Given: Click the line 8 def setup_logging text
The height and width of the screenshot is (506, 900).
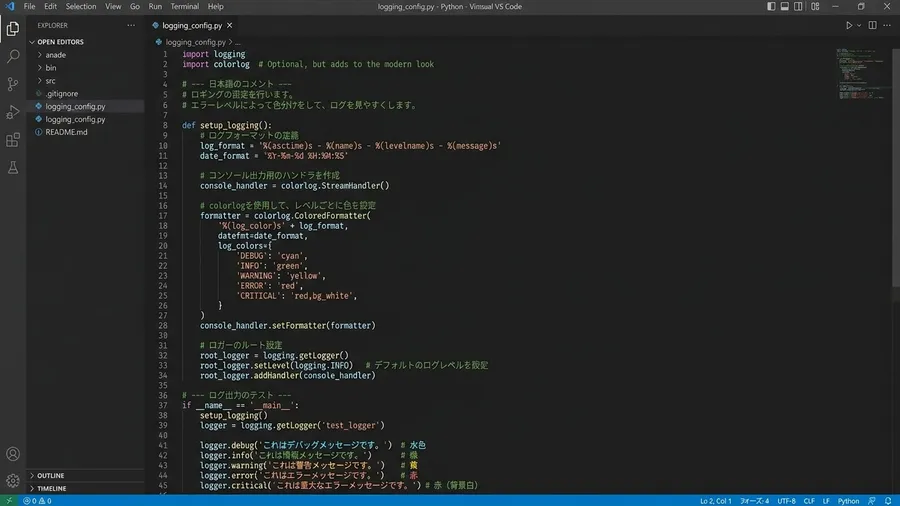Looking at the screenshot, I should pos(227,125).
